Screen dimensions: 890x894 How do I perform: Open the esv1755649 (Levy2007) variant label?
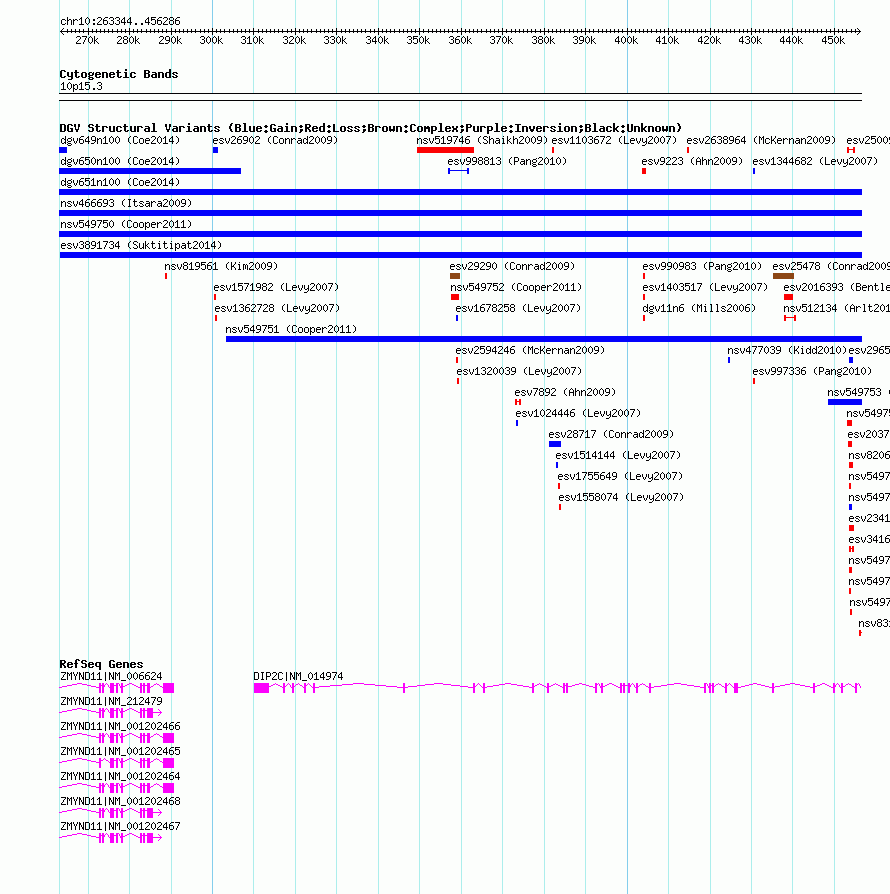(620, 477)
